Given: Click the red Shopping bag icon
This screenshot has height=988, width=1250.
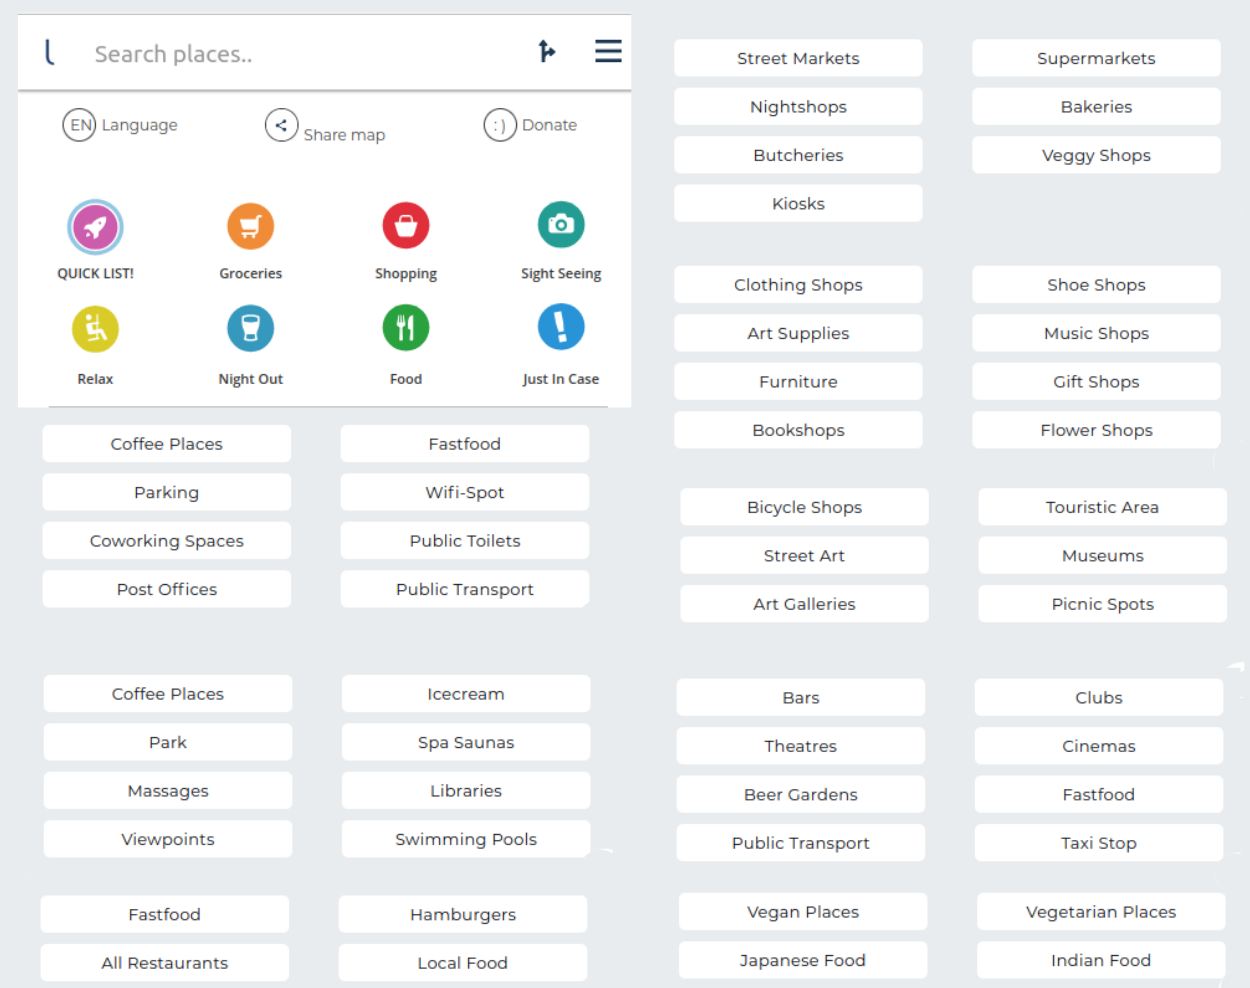Looking at the screenshot, I should (406, 226).
